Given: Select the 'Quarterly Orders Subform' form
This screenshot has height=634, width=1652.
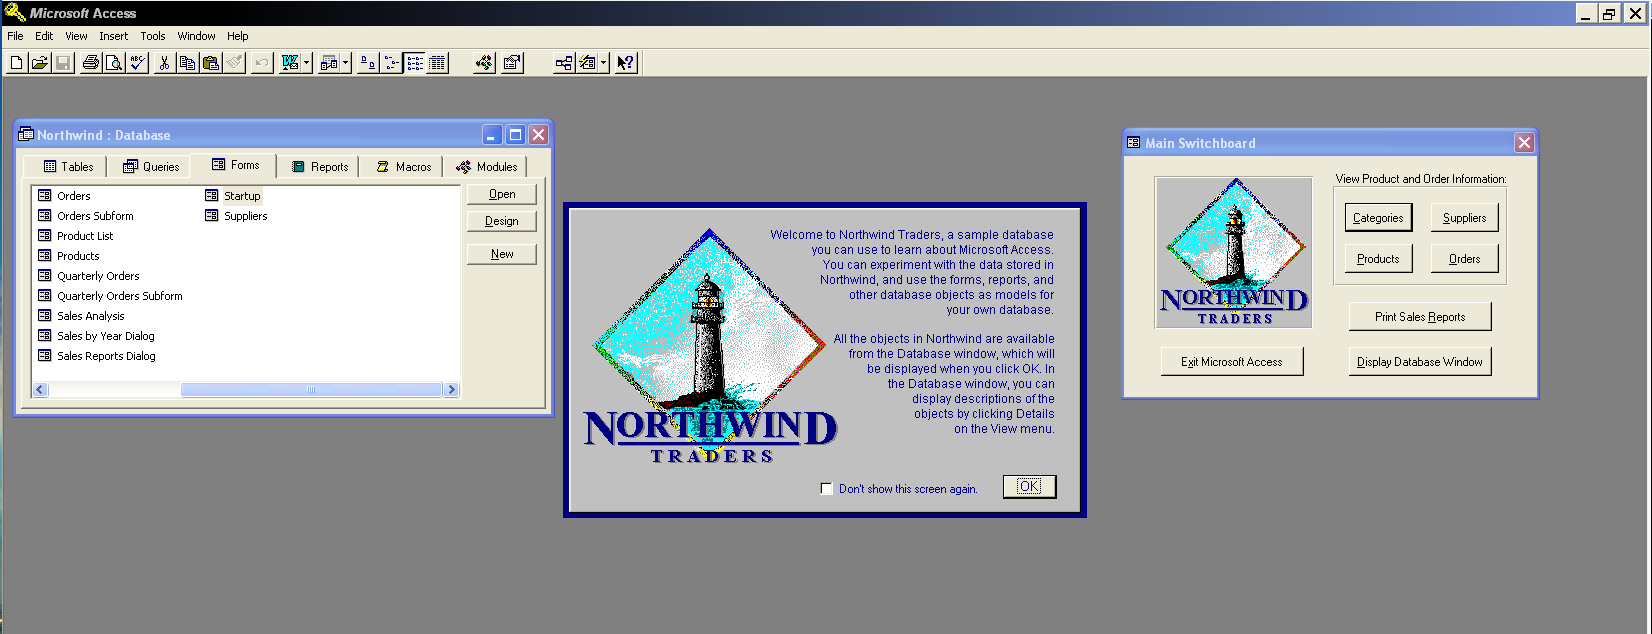Looking at the screenshot, I should coord(110,296).
